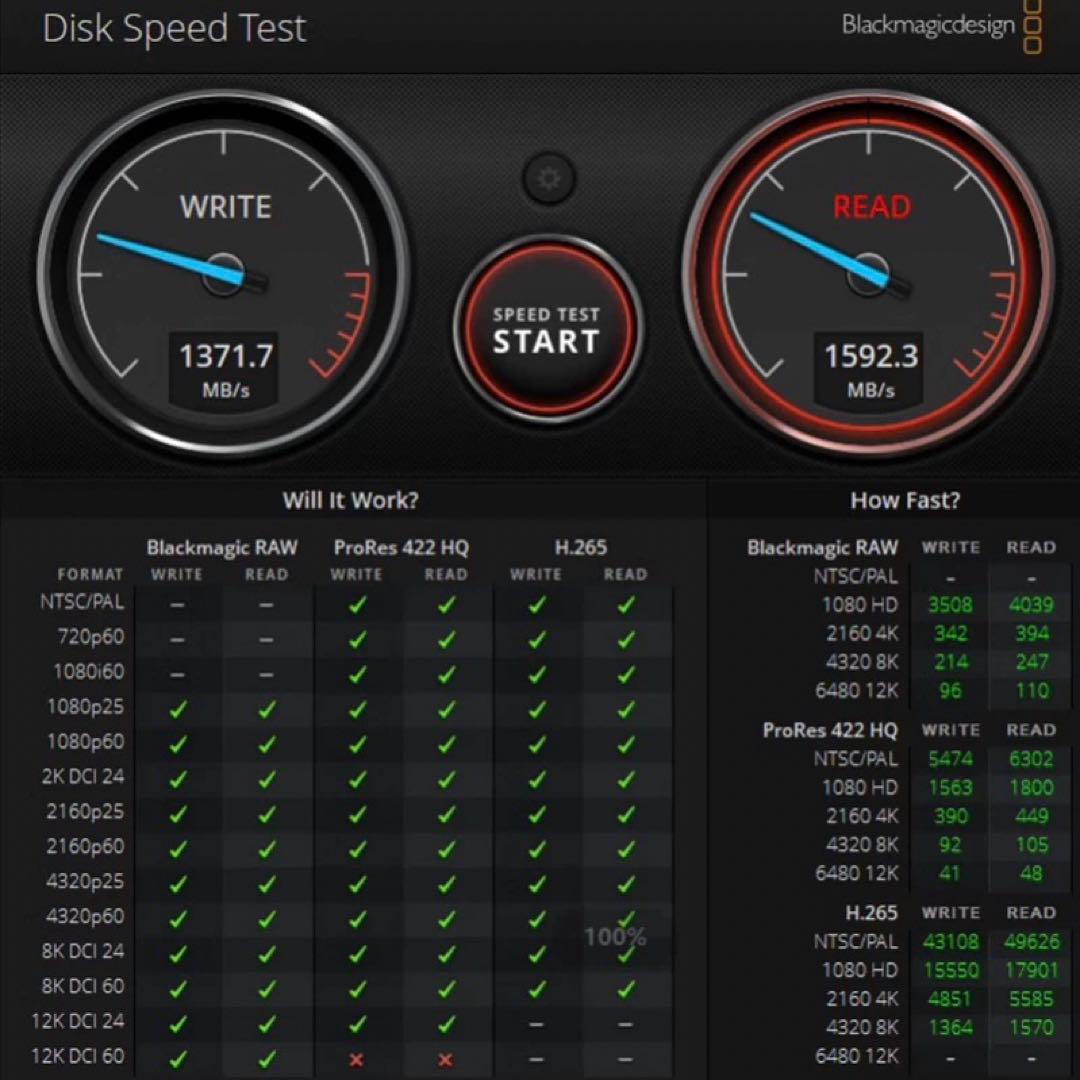The image size is (1080, 1080).
Task: Click the ProRes 422 HQ NTSC/PAL read value 6302
Action: (1030, 759)
